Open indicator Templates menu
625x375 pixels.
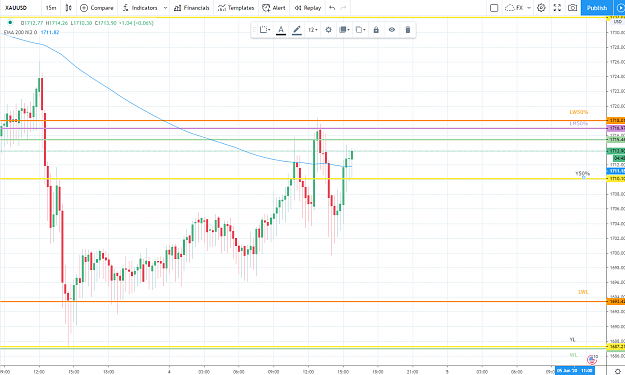click(x=236, y=8)
